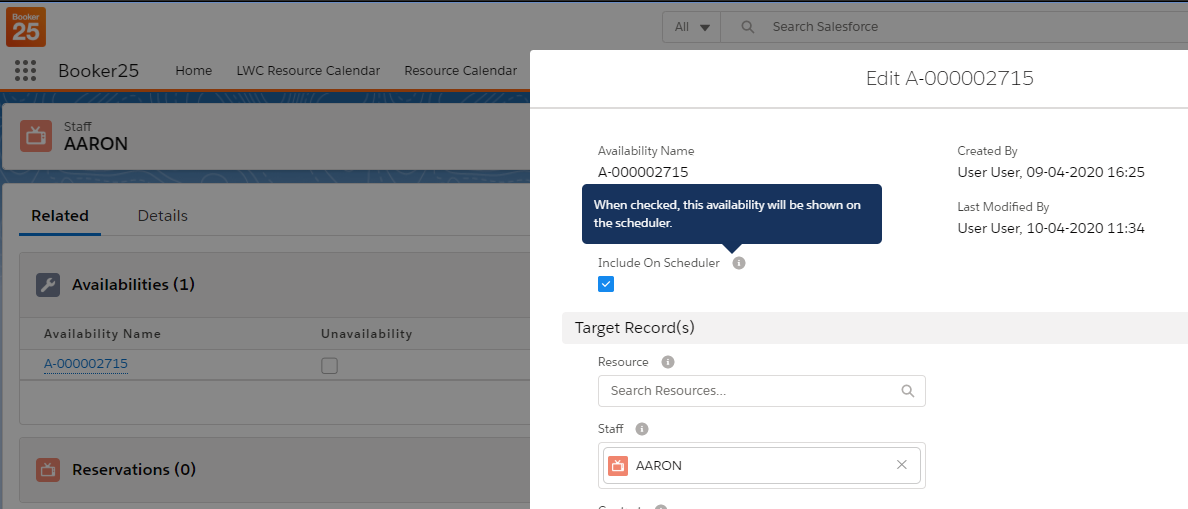This screenshot has height=509, width=1188.
Task: Click the info icon beside Include On Scheduler
Action: point(738,263)
